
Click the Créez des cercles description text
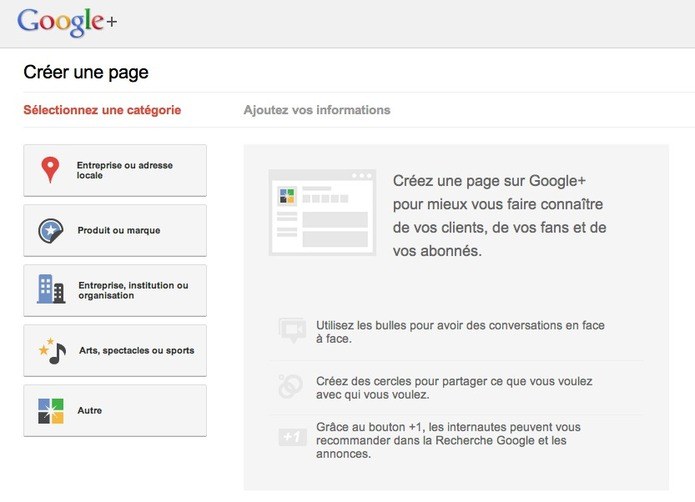click(454, 388)
